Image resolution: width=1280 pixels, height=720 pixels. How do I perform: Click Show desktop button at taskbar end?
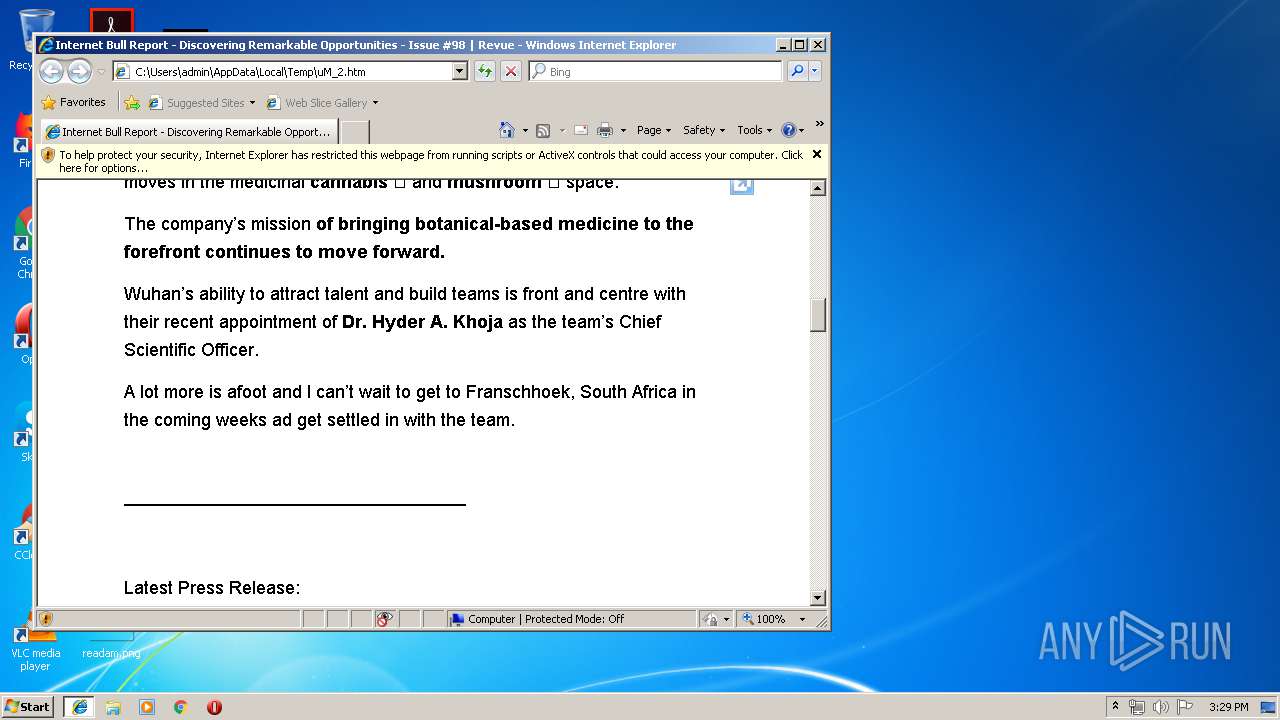[1269, 707]
